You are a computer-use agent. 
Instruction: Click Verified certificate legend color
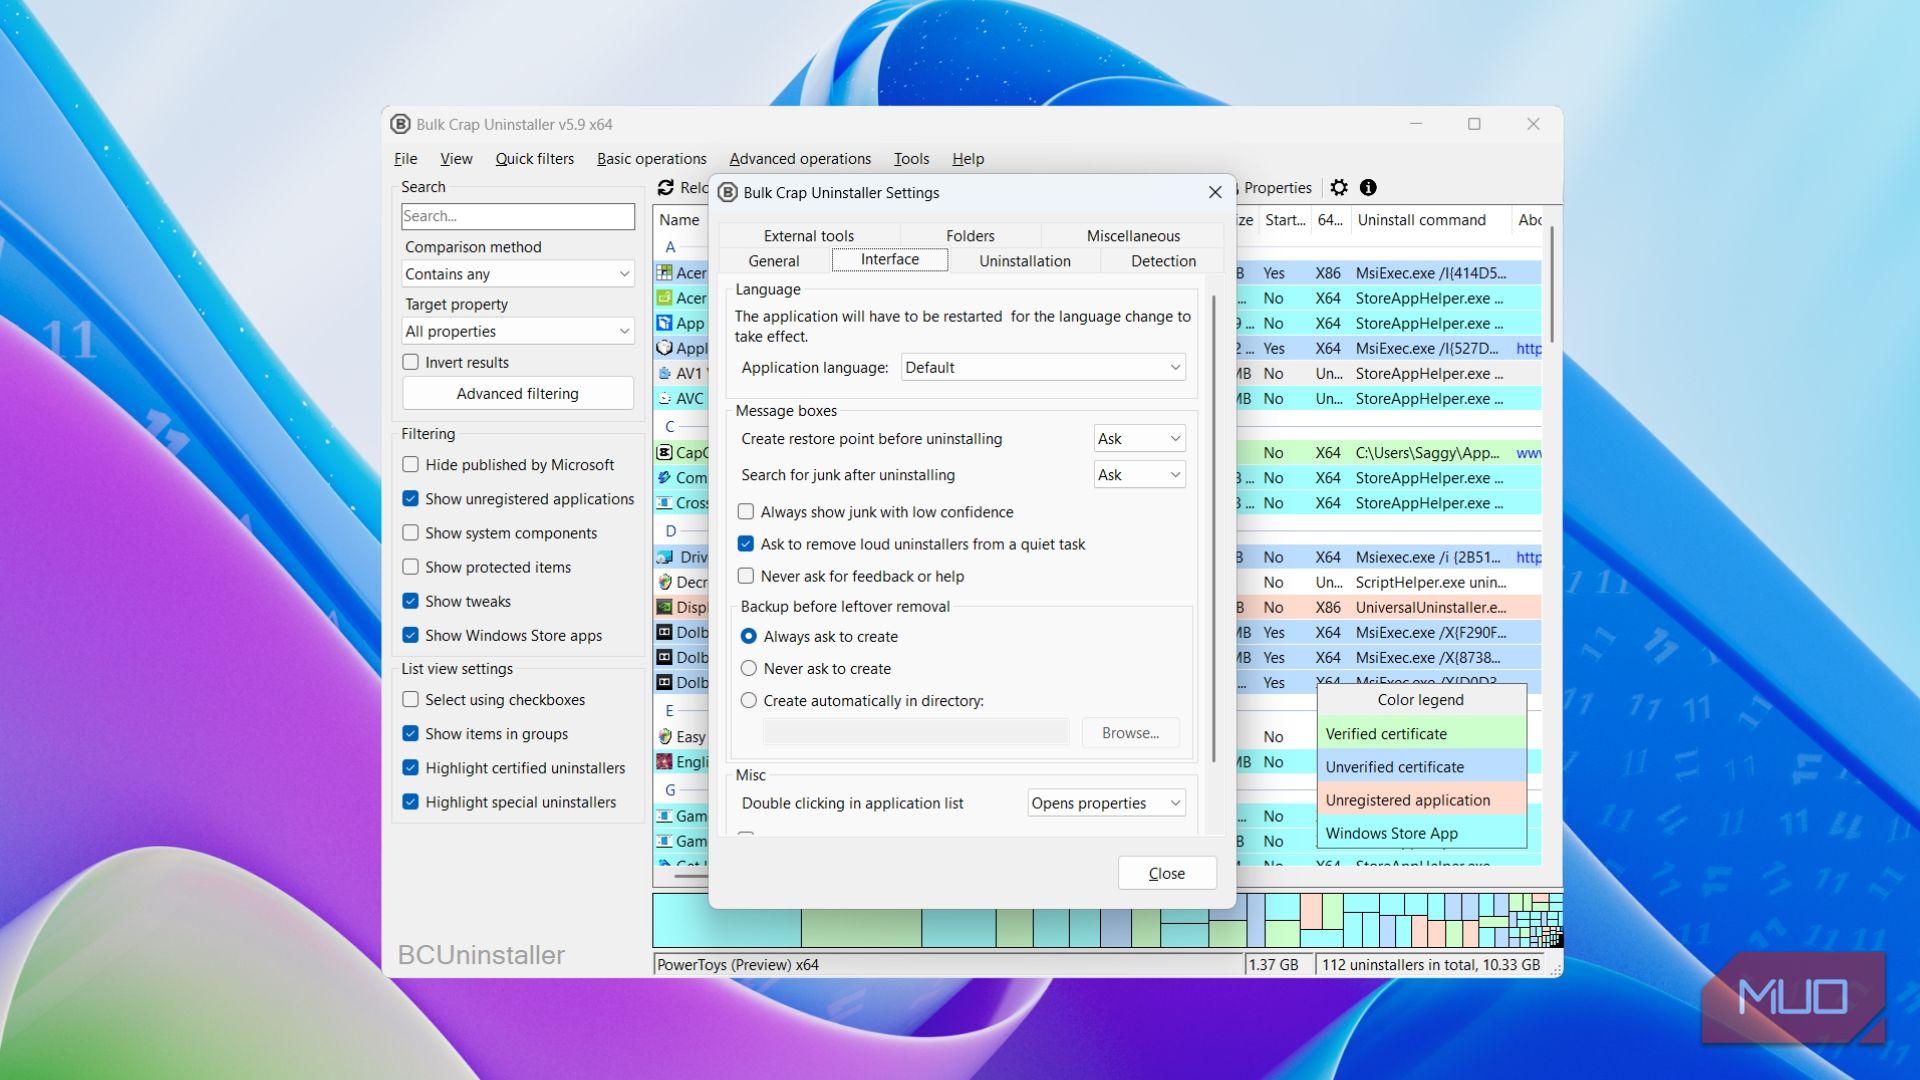pos(1422,733)
